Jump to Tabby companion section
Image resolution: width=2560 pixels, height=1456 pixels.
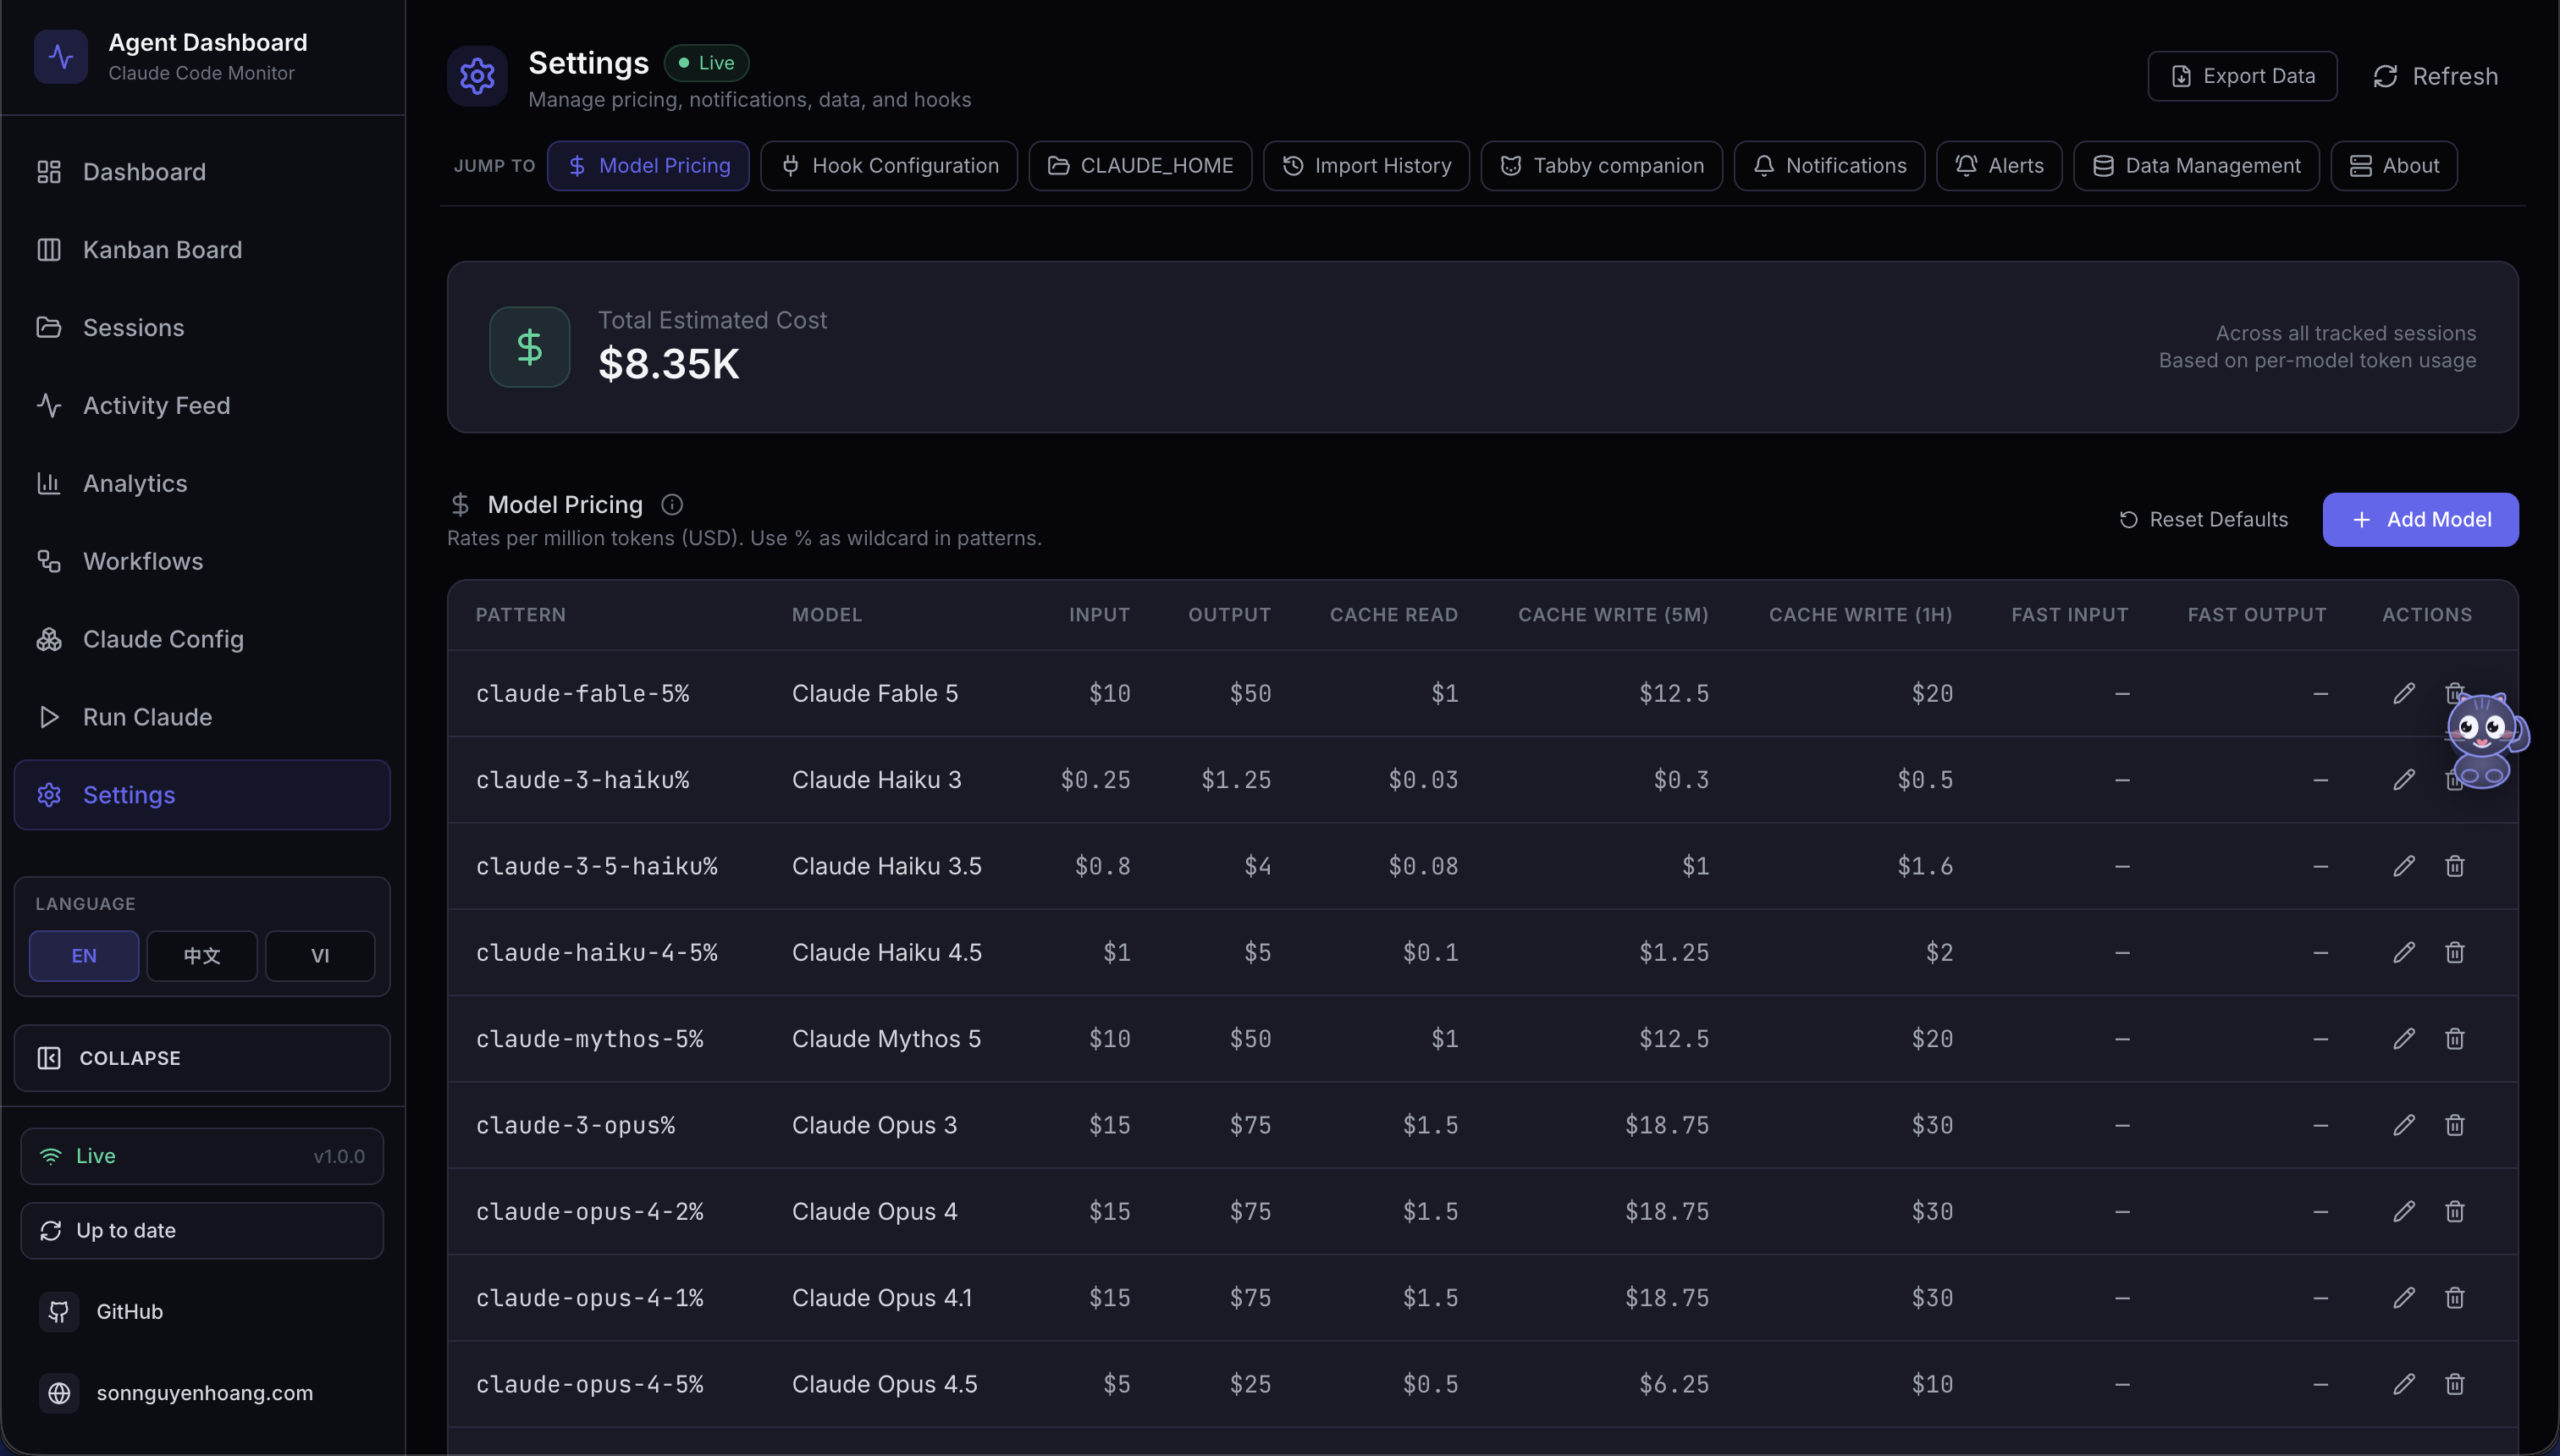[1602, 166]
